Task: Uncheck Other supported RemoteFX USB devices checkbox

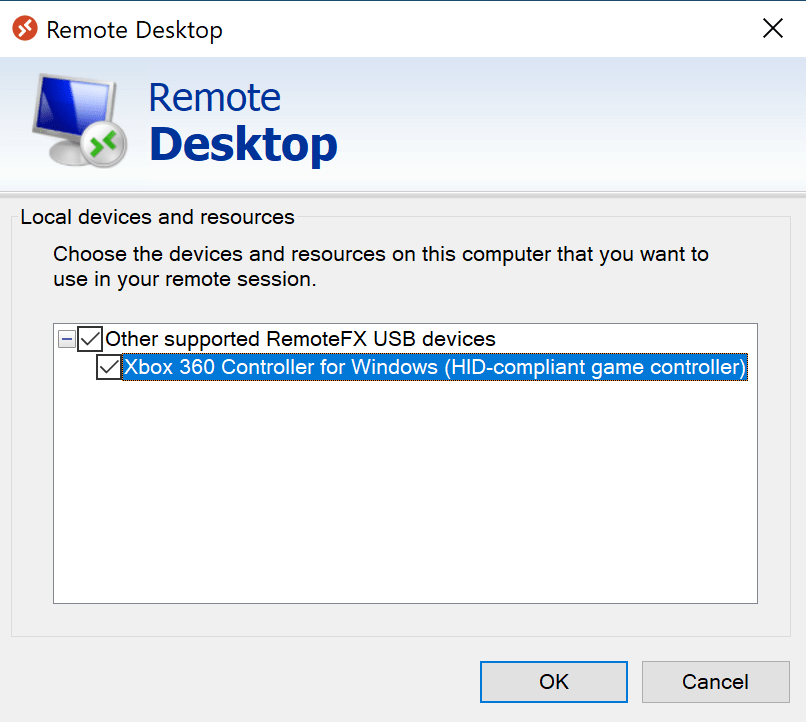Action: (90, 339)
